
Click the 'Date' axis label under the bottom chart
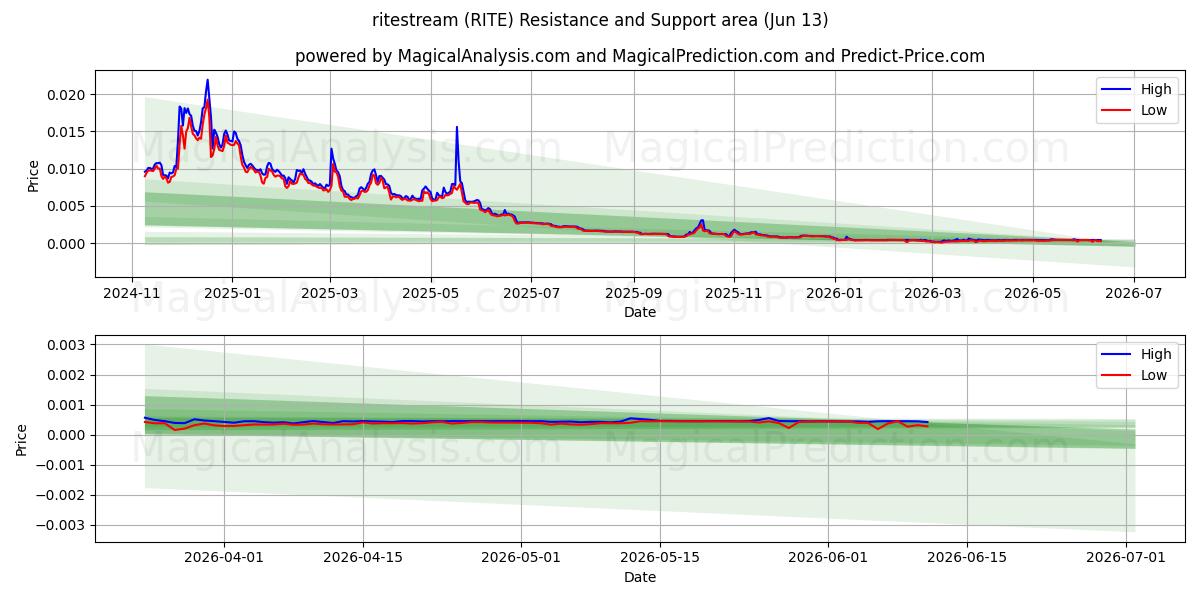(640, 577)
